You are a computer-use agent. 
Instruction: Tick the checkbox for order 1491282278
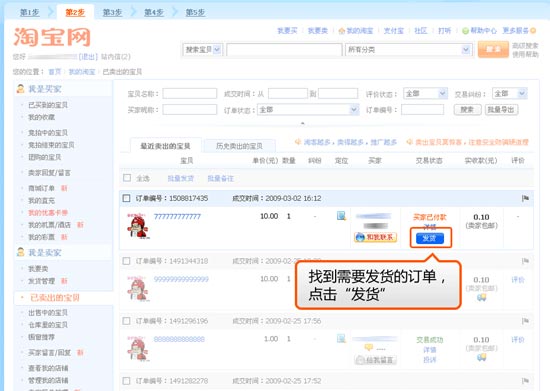126,381
